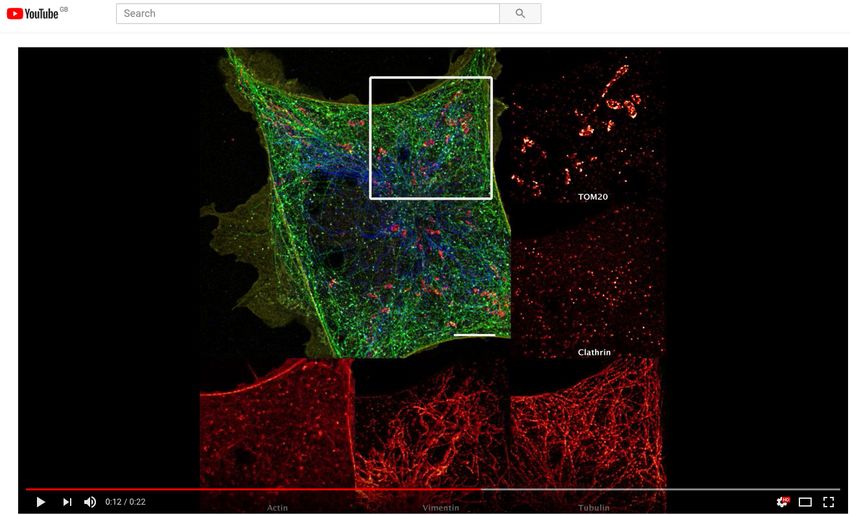Play the video
The image size is (850, 515).
pos(41,502)
